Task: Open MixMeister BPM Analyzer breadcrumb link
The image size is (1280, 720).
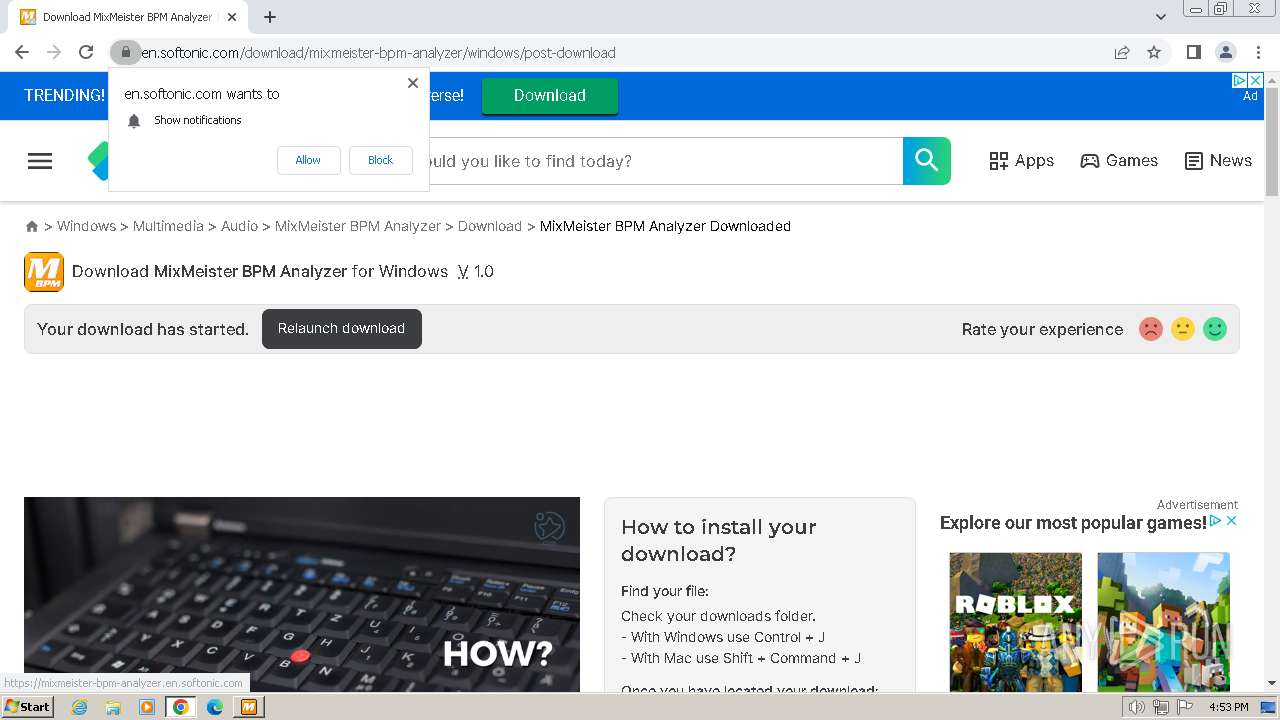Action: (x=358, y=226)
